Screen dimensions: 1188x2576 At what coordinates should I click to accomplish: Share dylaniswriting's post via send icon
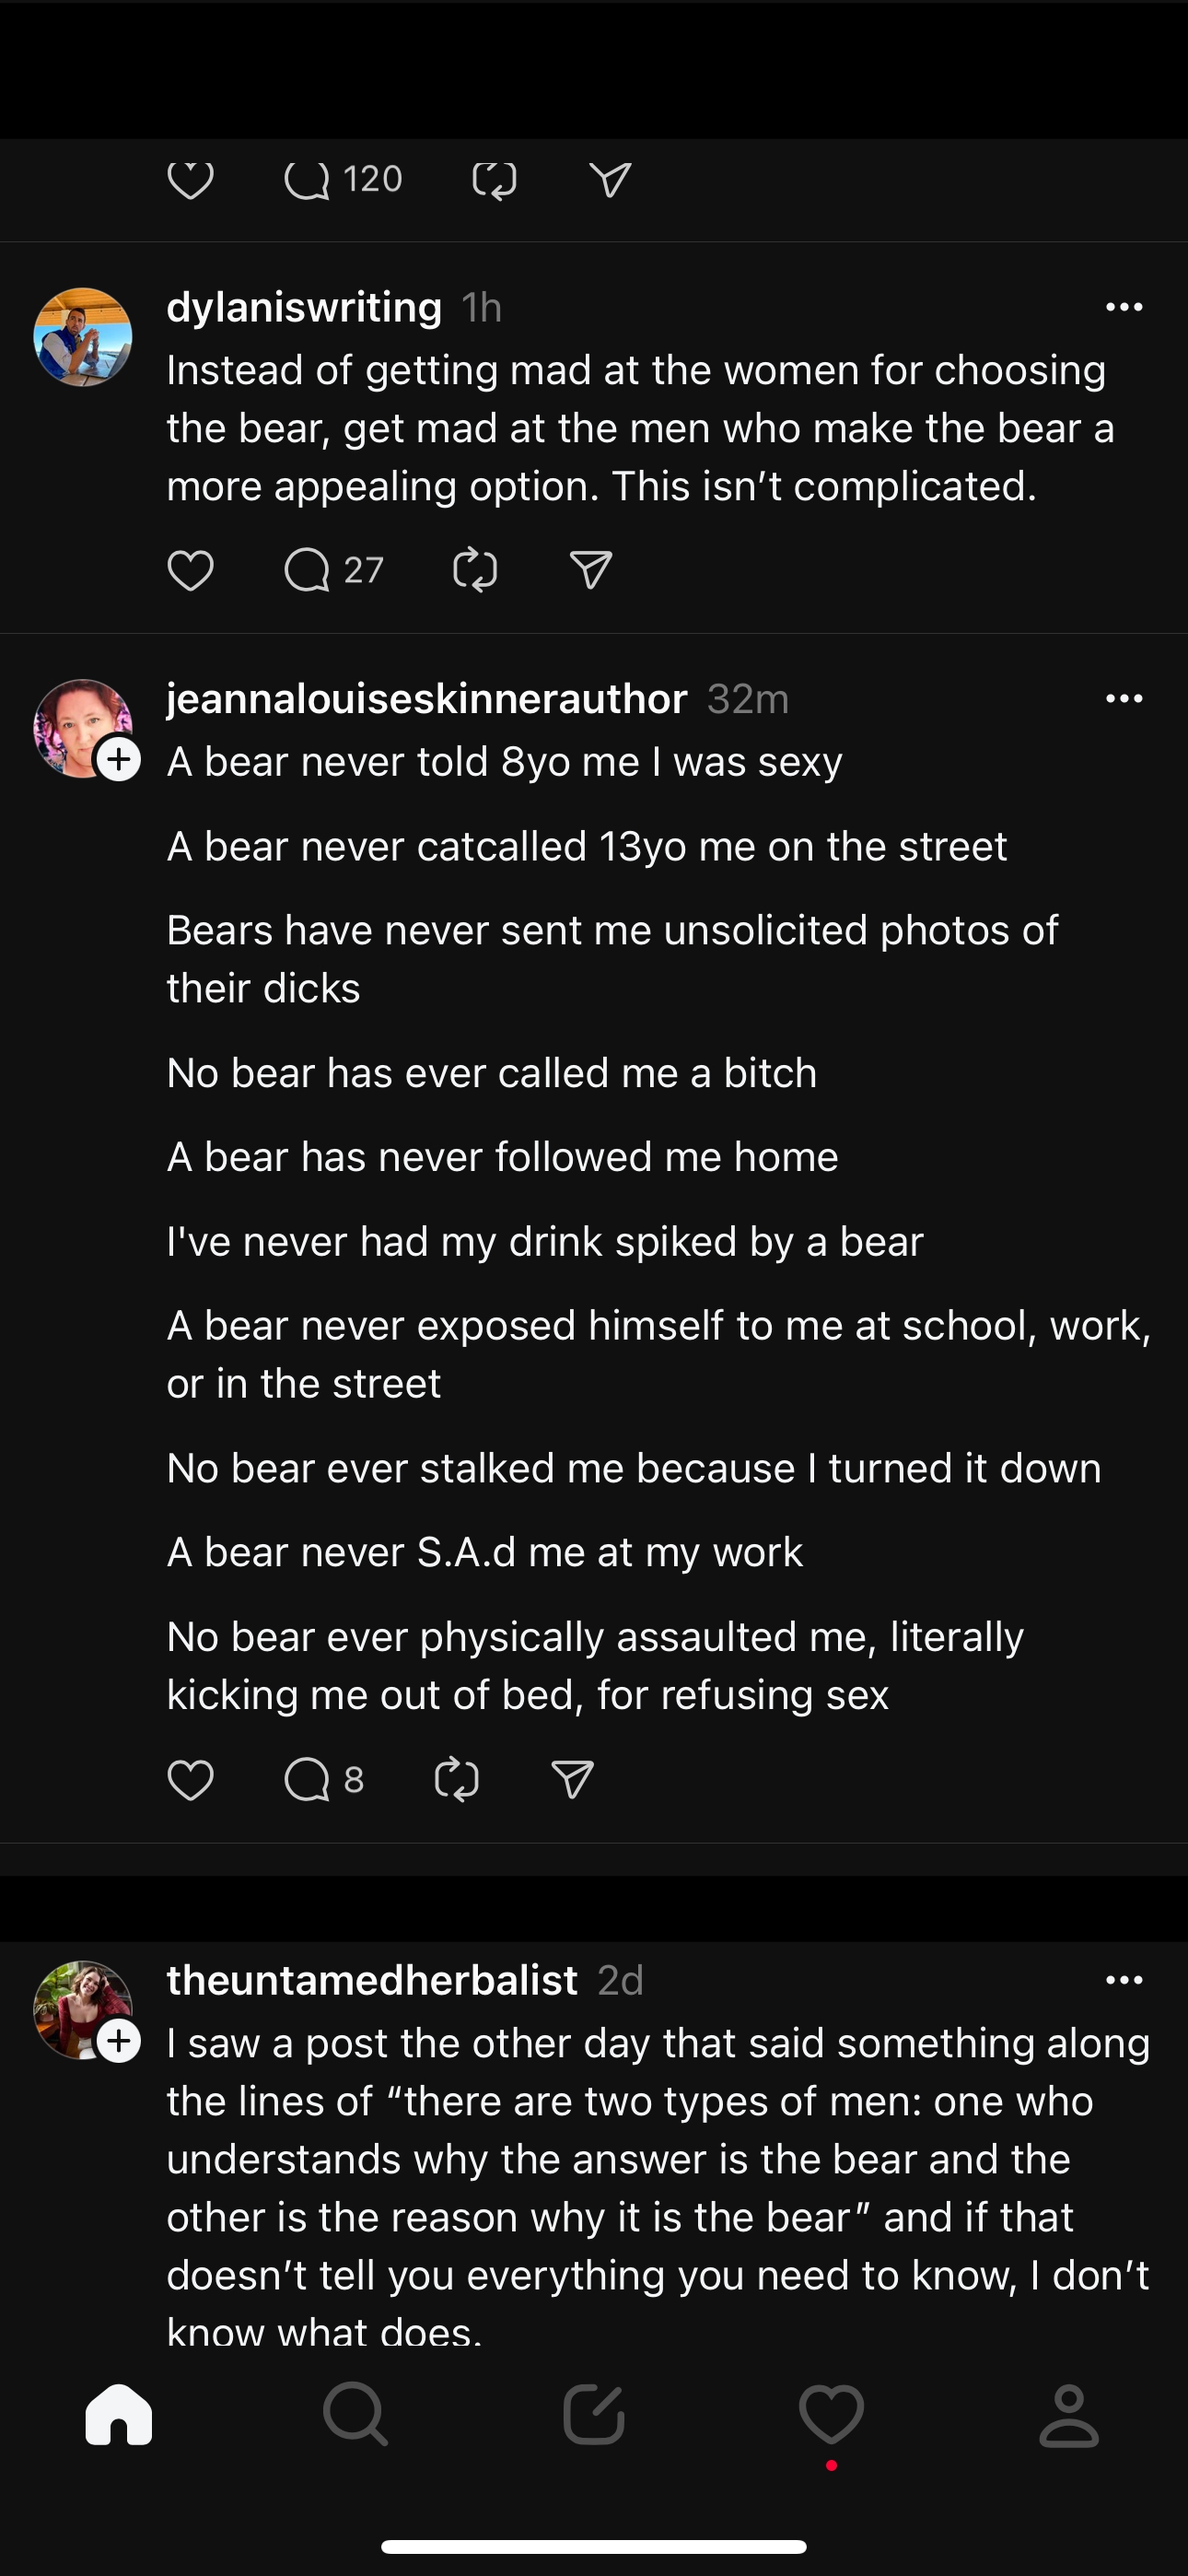pyautogui.click(x=591, y=570)
